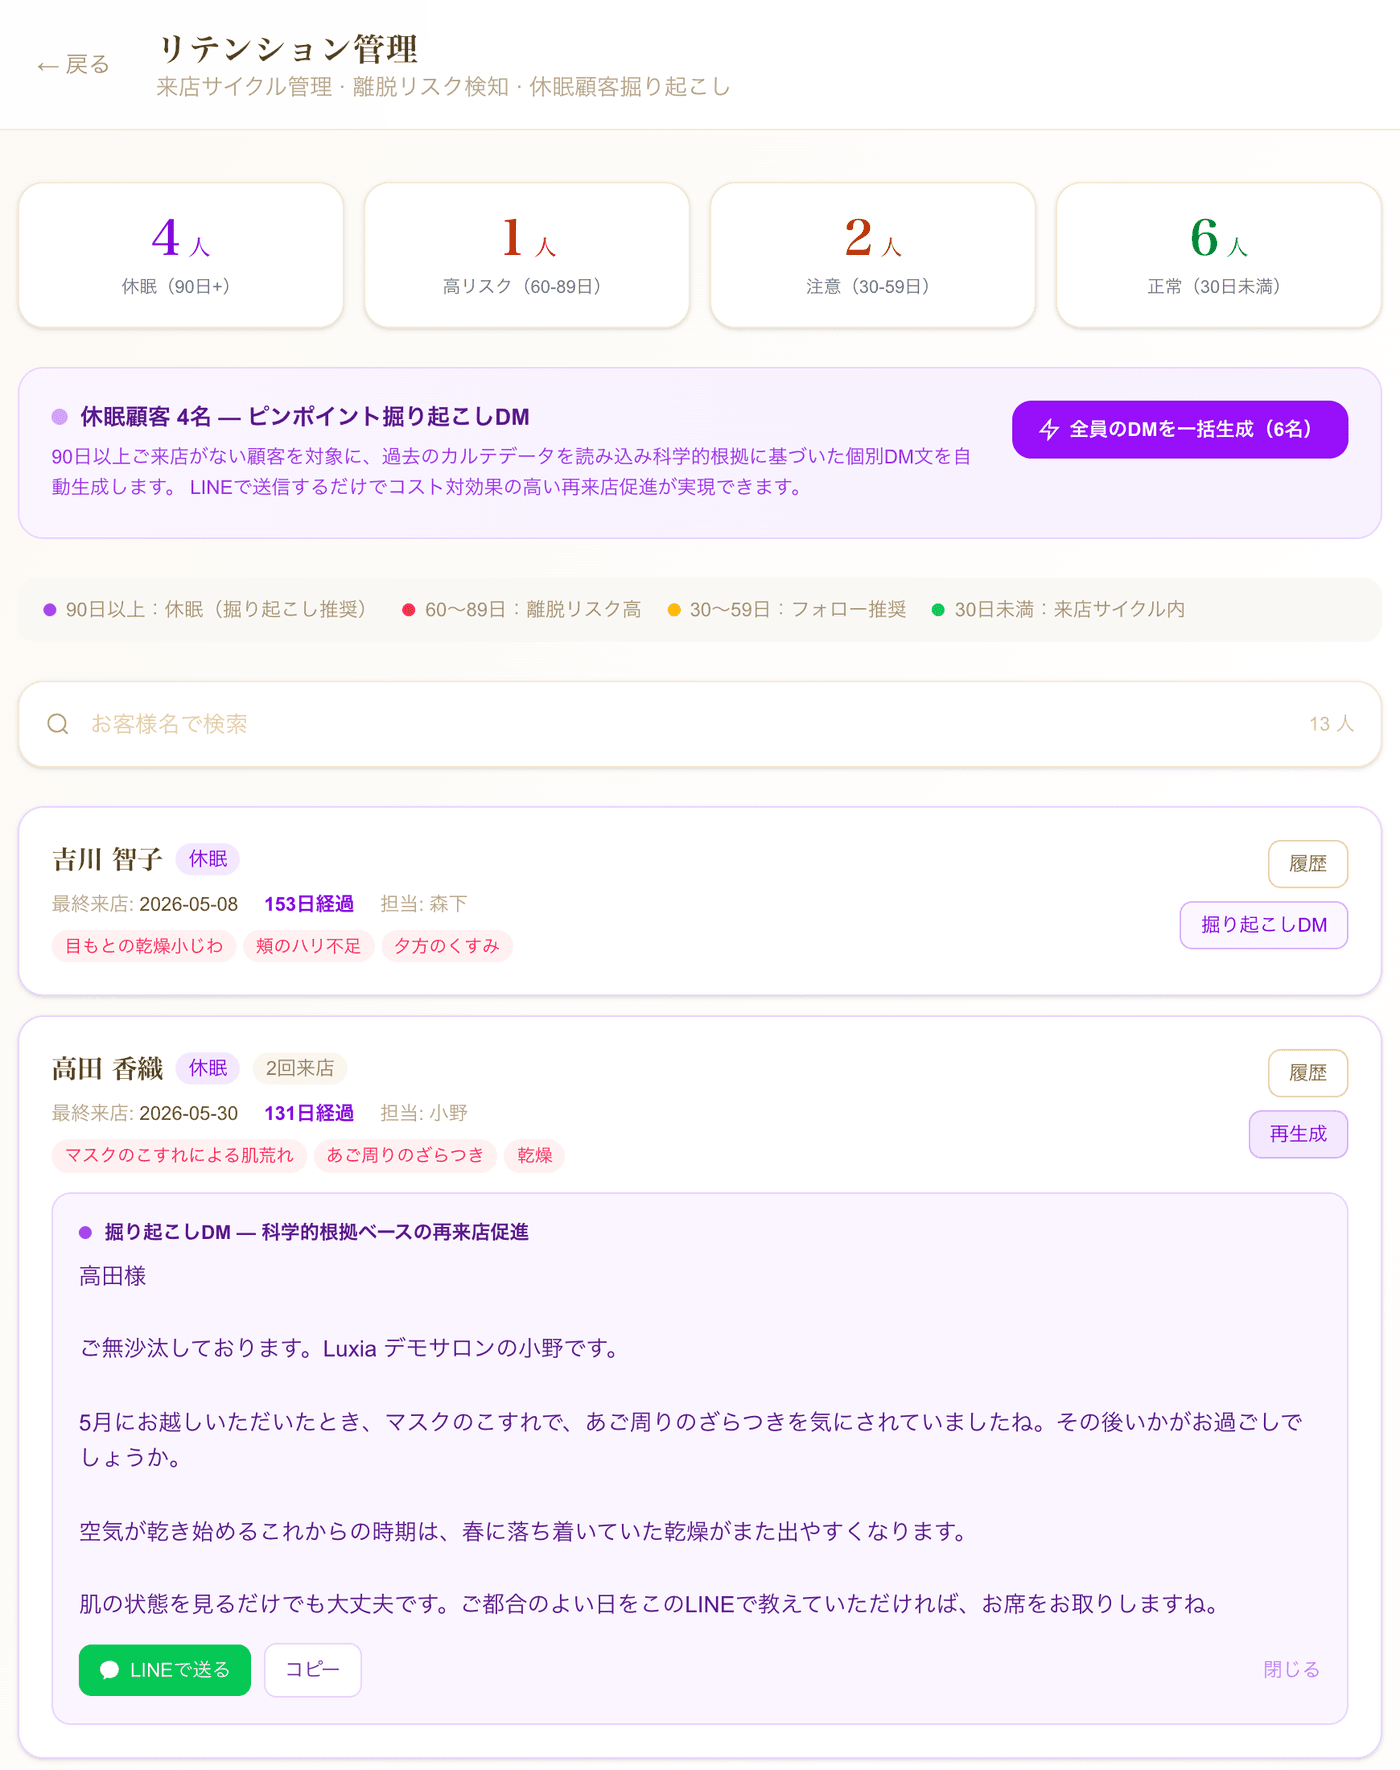Viewport: 1400px width, 1770px height.
Task: Select the 目もとの乾燥小じわ tag
Action: [x=144, y=946]
